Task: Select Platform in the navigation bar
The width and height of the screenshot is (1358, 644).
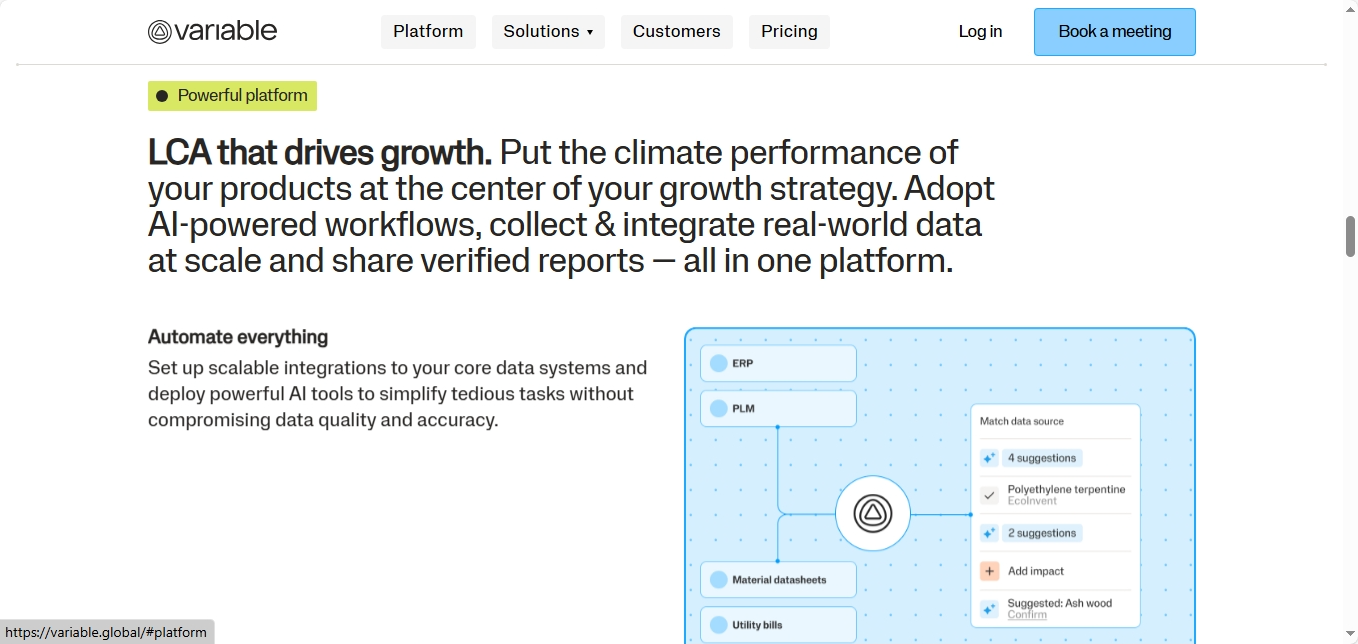Action: click(428, 31)
